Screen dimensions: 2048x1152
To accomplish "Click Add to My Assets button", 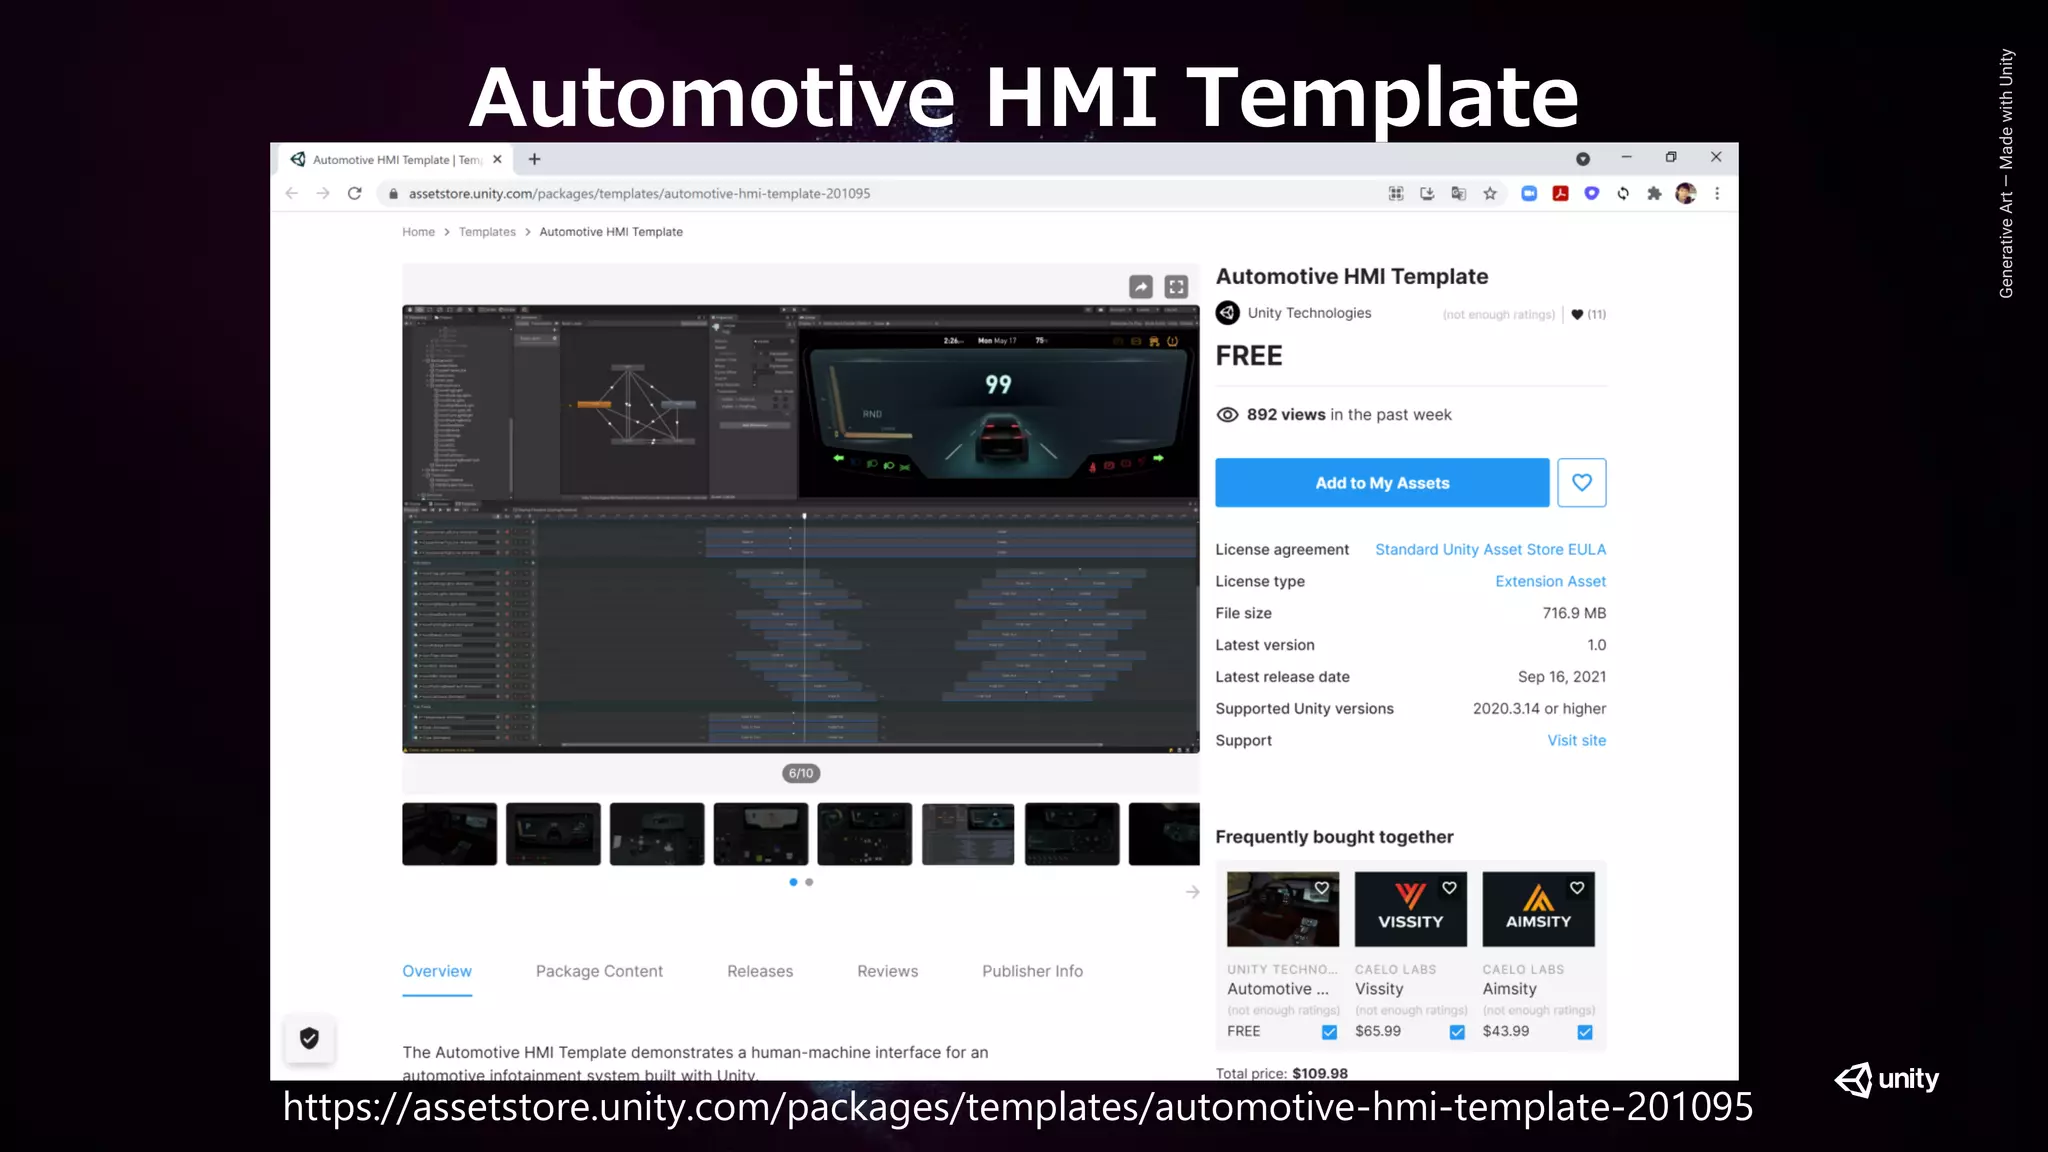I will pos(1382,483).
